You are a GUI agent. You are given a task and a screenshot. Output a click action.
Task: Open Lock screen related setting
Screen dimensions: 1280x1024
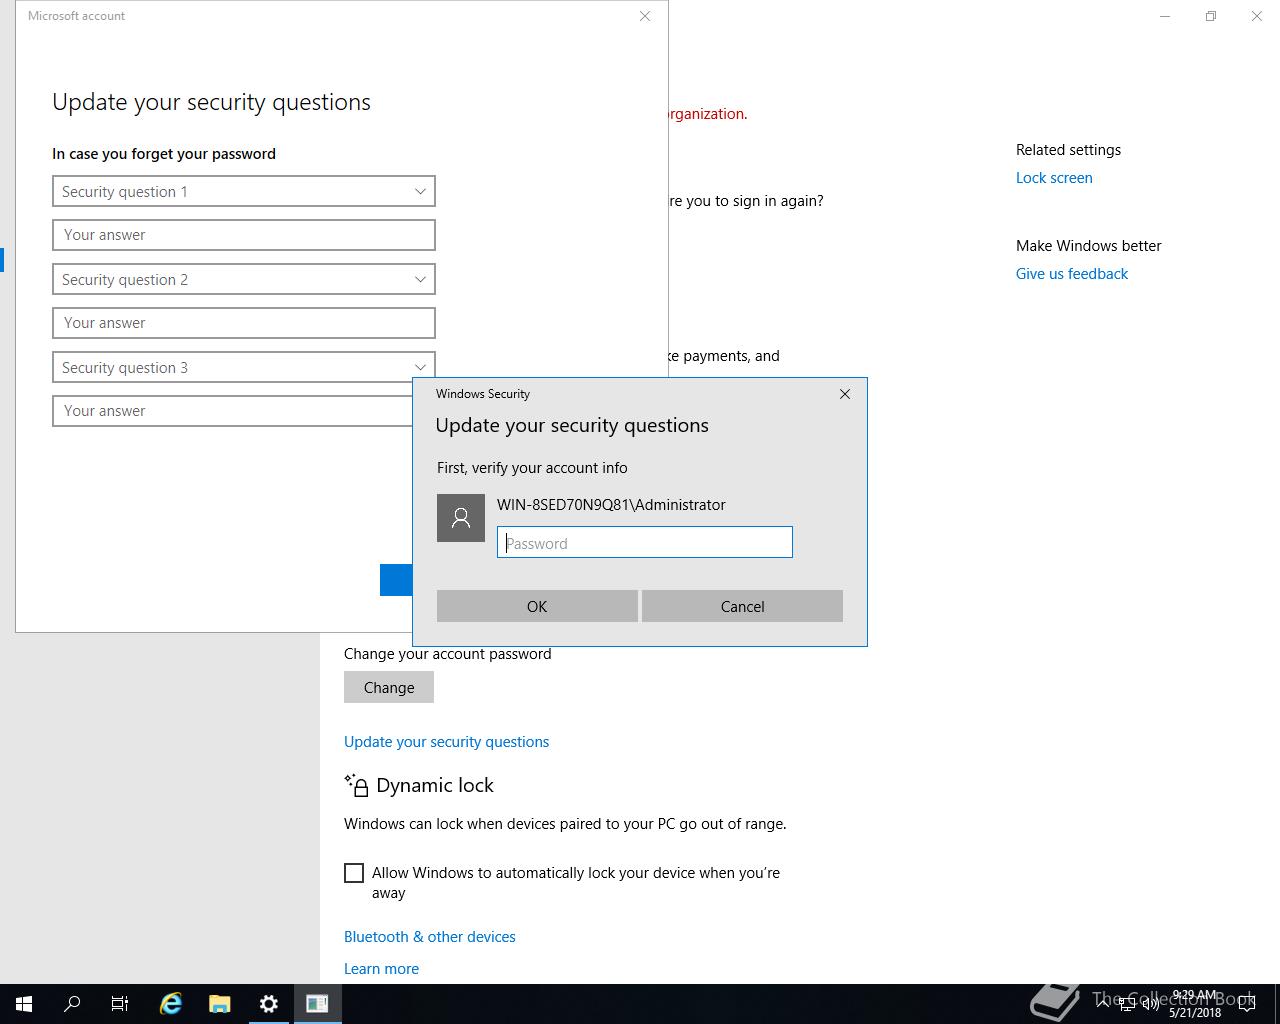[1054, 178]
